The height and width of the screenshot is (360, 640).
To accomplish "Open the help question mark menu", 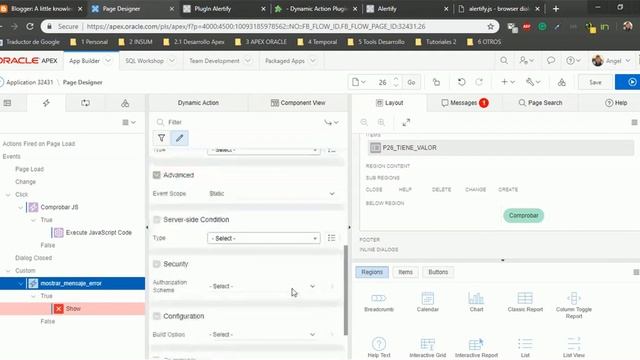I will (573, 61).
